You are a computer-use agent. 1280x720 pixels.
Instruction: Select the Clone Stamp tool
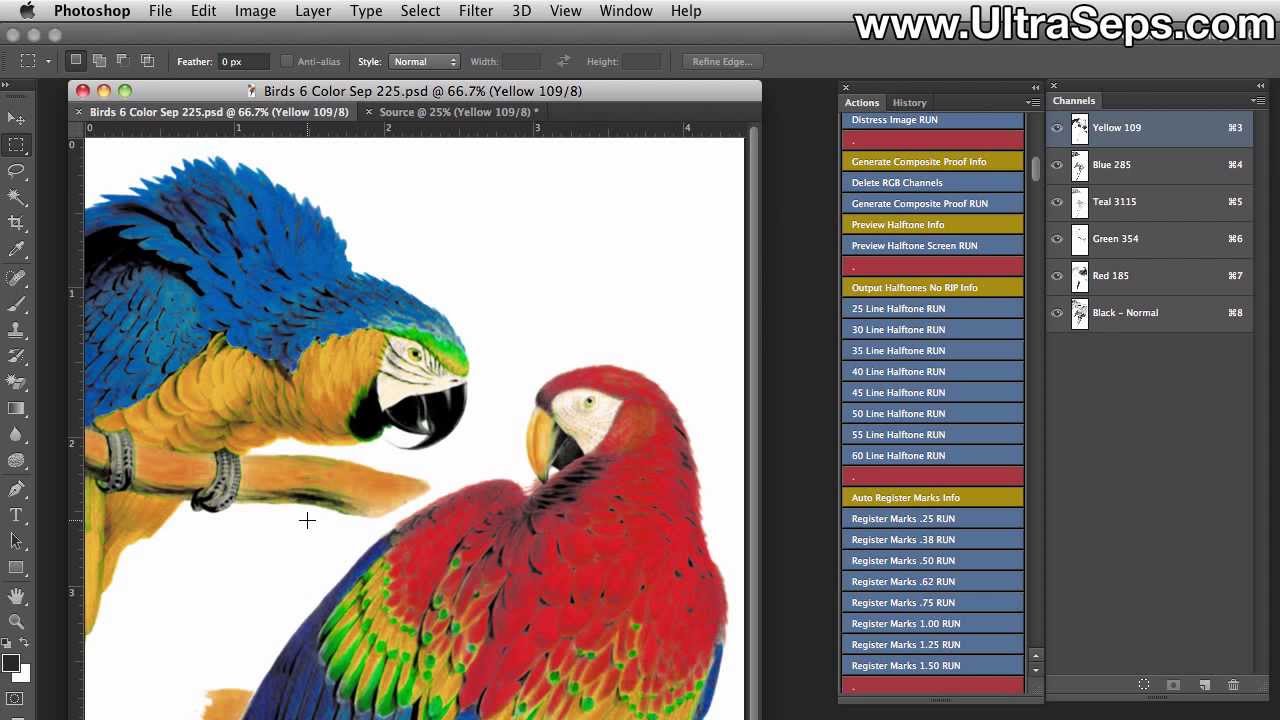pos(16,330)
